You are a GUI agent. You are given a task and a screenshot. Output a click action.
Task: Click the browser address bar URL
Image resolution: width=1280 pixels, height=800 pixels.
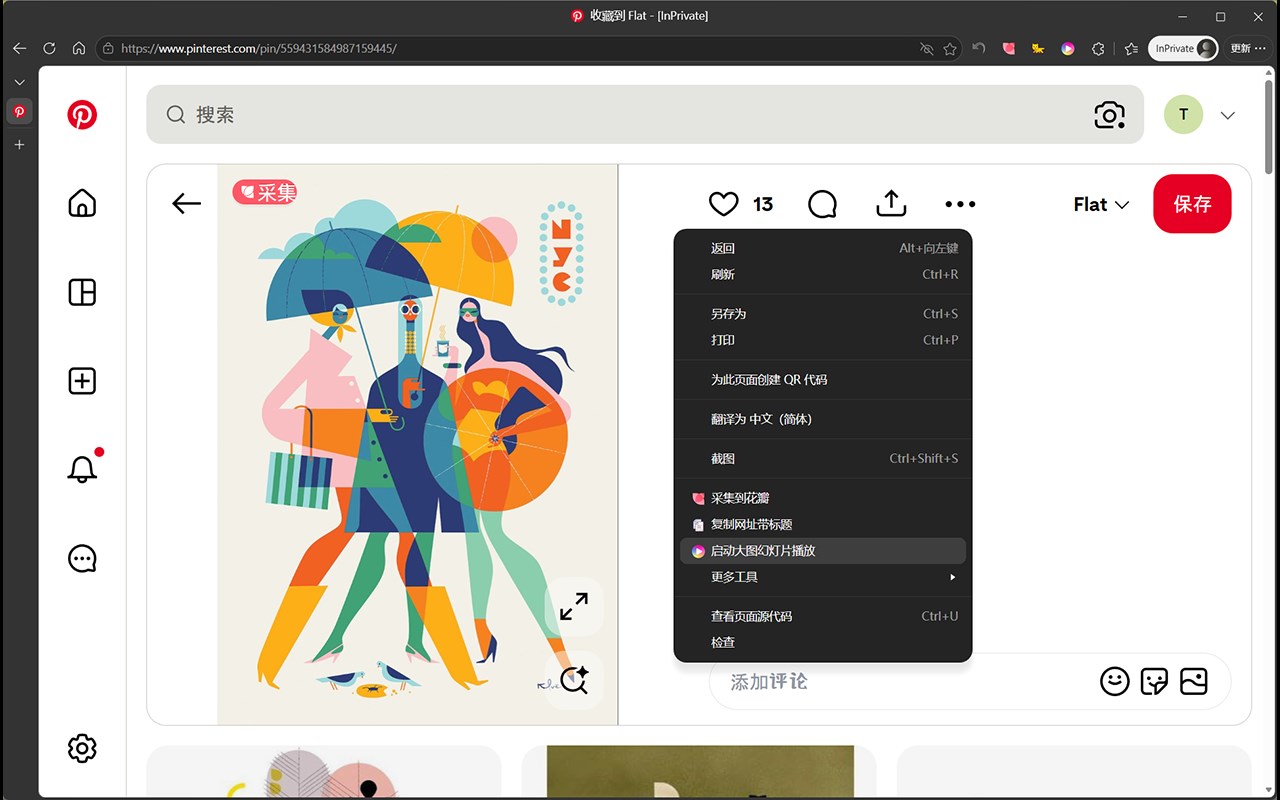pos(258,48)
